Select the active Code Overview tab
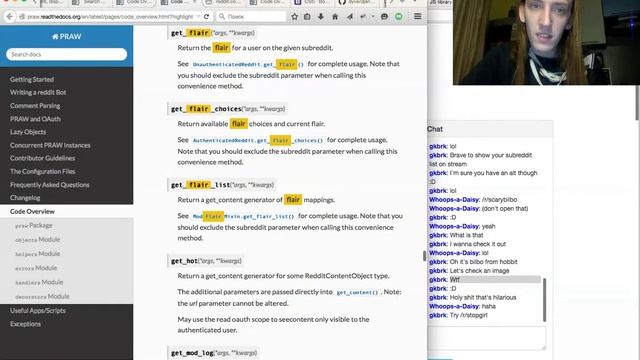This screenshot has width=640, height=360. [179, 2]
